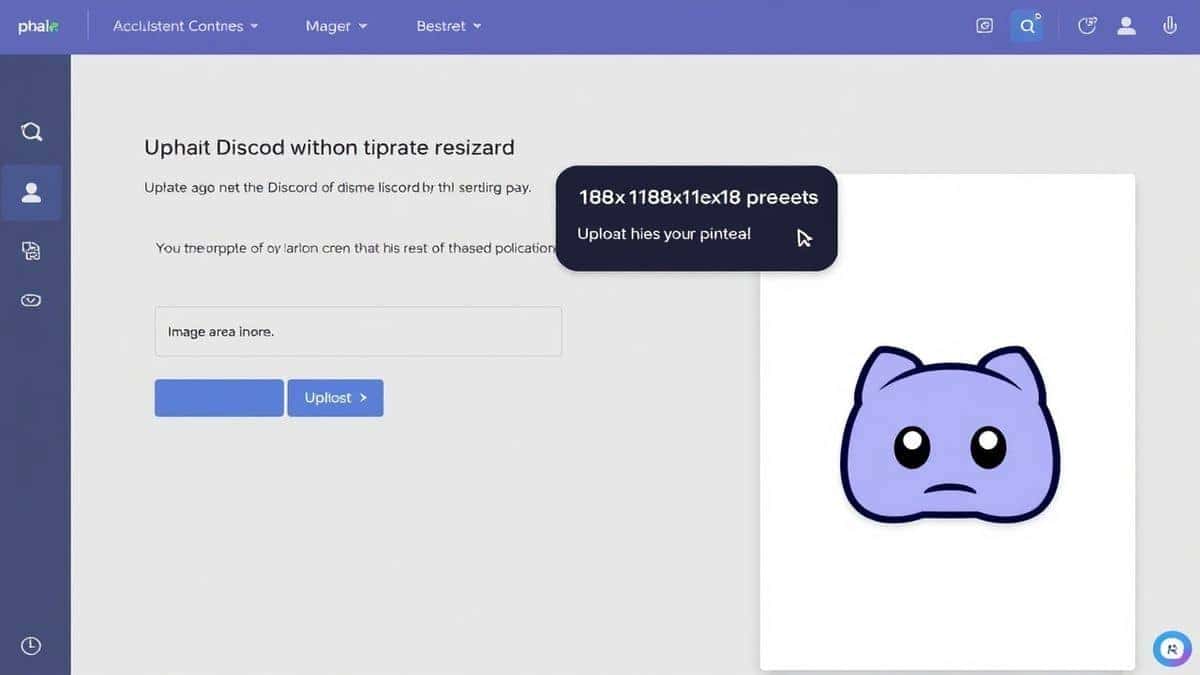Click the phale logo in the top bar

pos(38,27)
